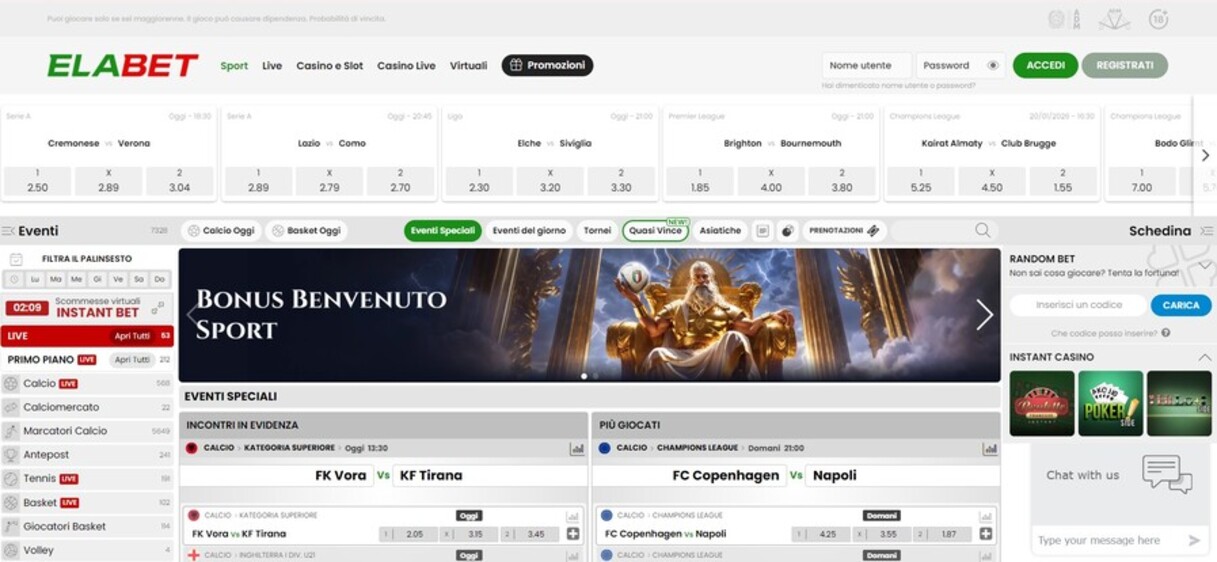Toggle the clock time filter
1217x562 pixels.
(x=15, y=280)
